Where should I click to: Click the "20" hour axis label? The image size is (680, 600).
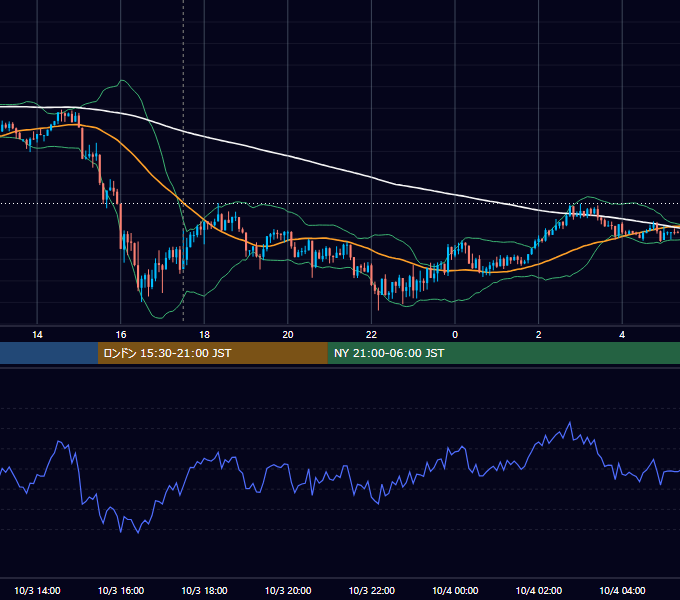[288, 335]
